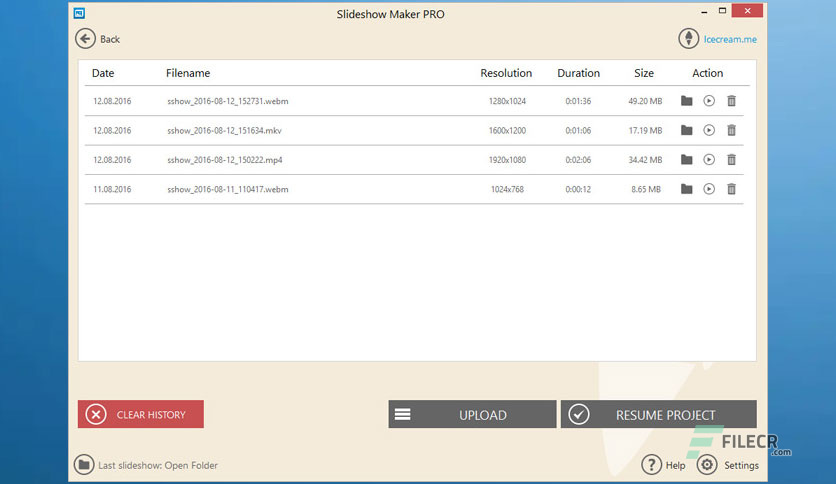Delete sshow_2016-08-12_151634.mkv entry
The width and height of the screenshot is (836, 484).
(x=732, y=130)
